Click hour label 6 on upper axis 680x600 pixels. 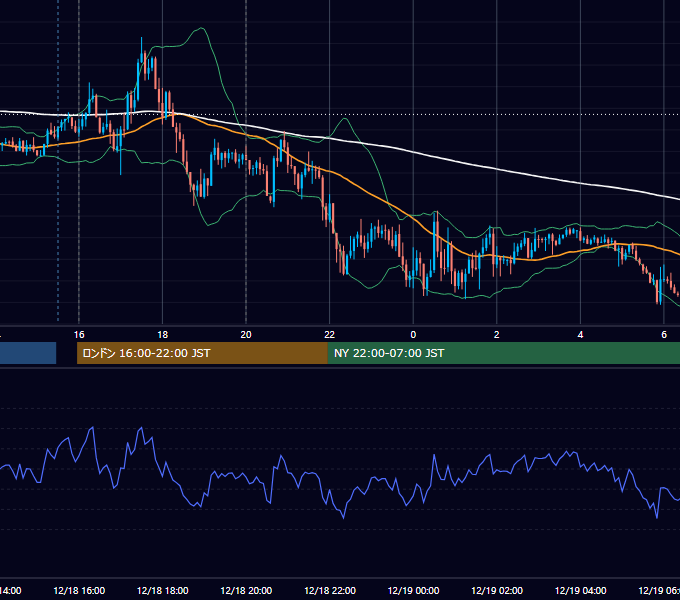point(664,335)
